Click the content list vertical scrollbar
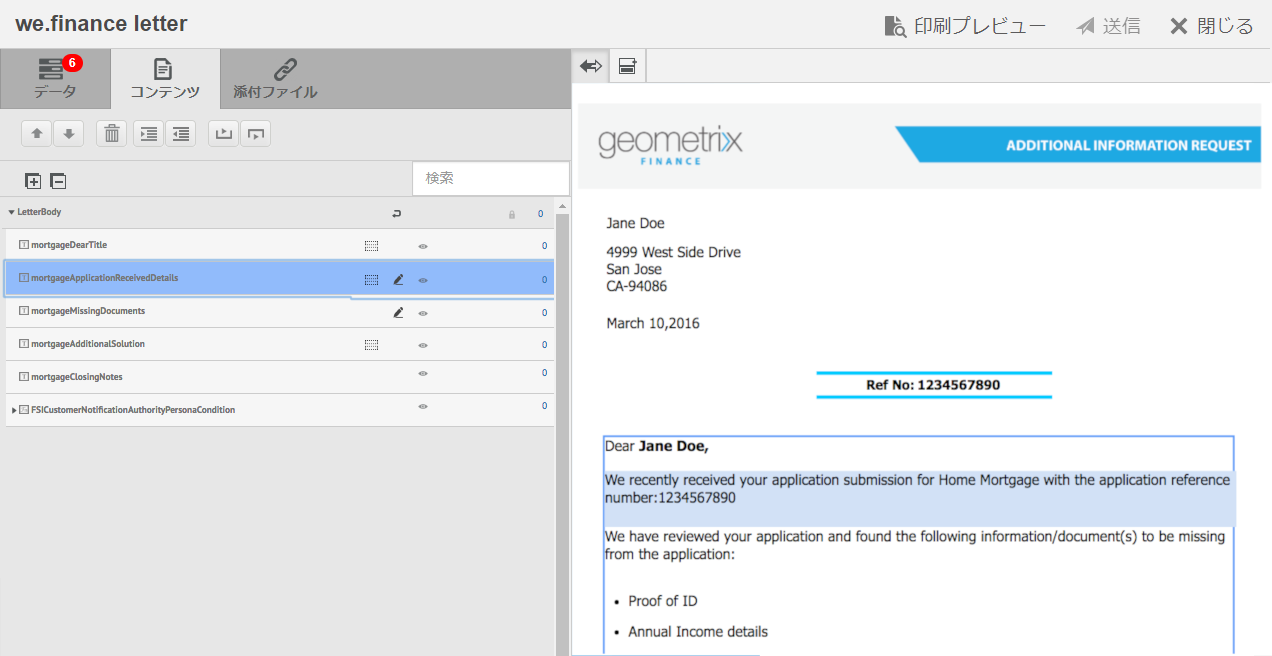Image resolution: width=1272 pixels, height=656 pixels. pyautogui.click(x=561, y=434)
